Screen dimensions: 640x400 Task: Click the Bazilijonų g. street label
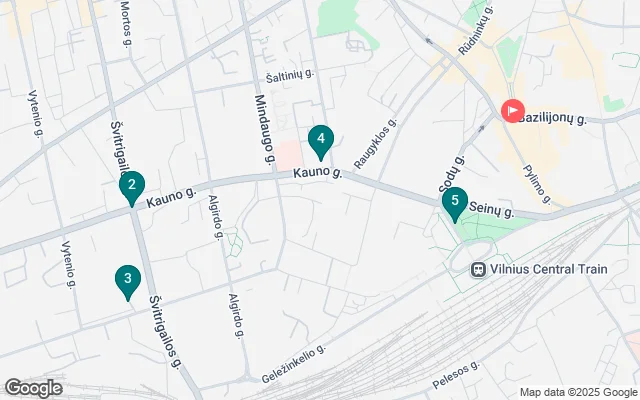coord(553,119)
